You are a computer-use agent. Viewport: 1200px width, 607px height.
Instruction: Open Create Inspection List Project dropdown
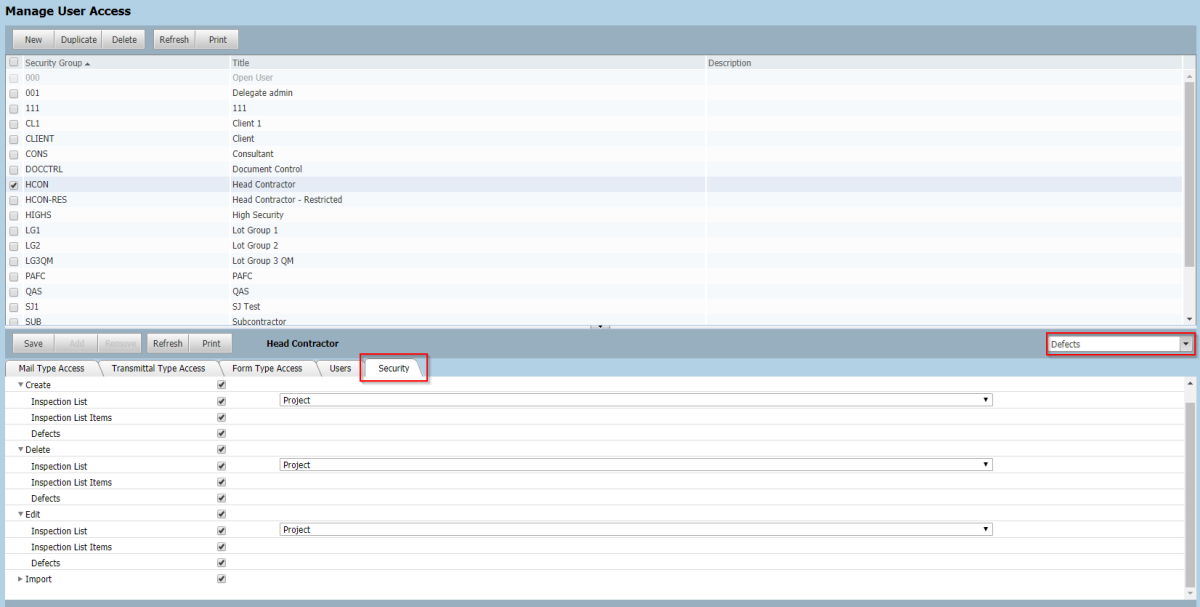click(636, 400)
